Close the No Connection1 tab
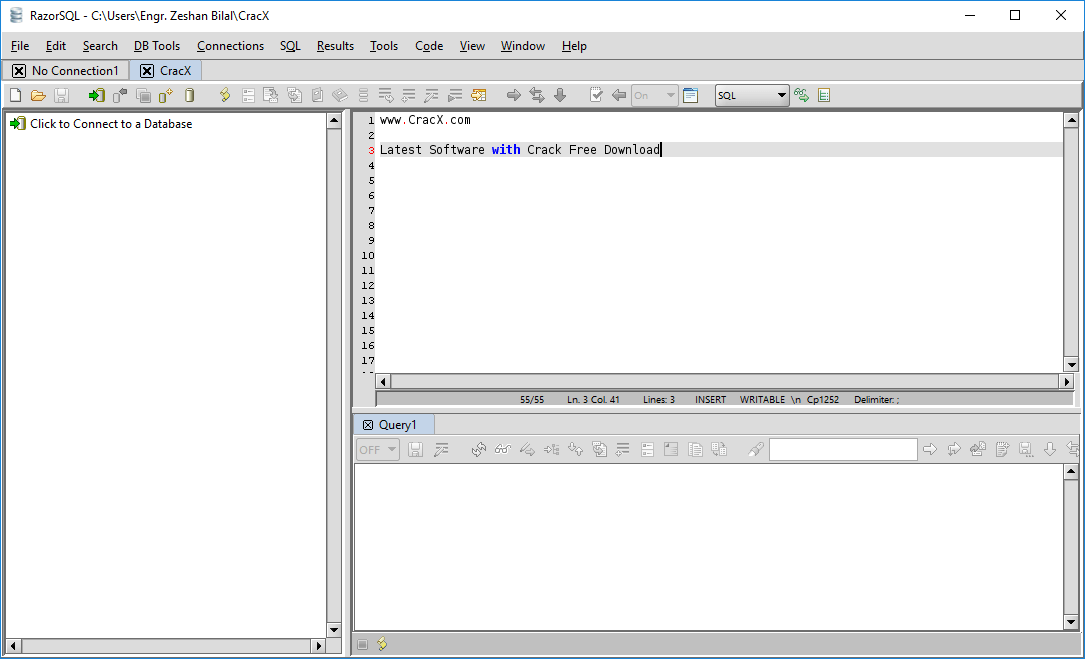 (x=19, y=71)
